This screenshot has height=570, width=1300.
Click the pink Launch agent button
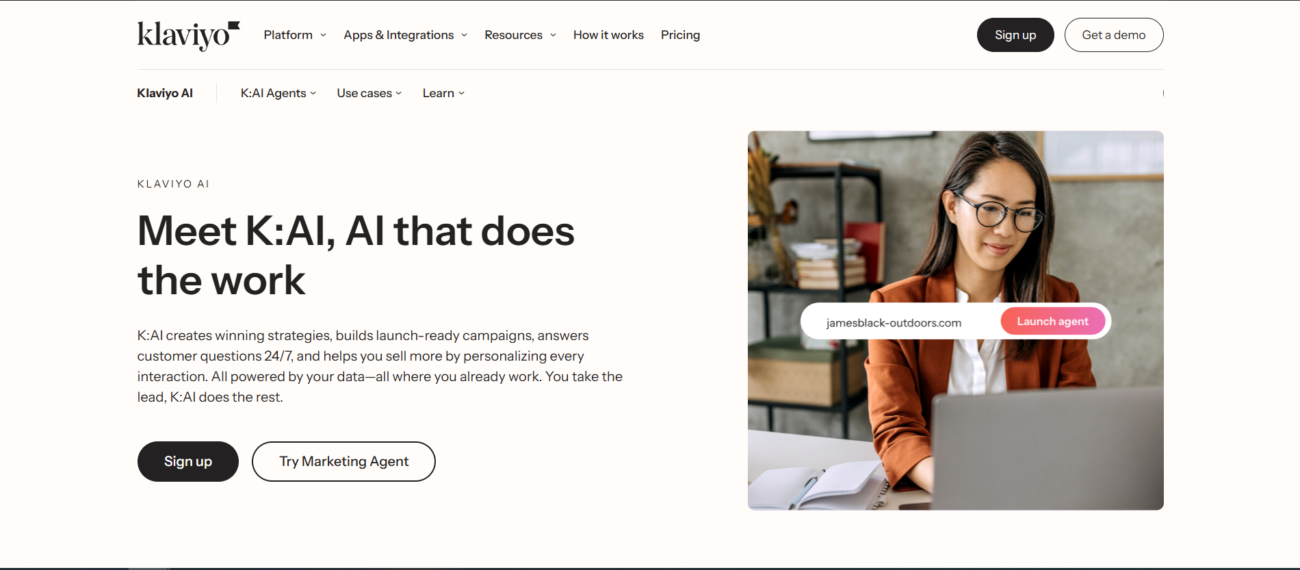(1053, 321)
